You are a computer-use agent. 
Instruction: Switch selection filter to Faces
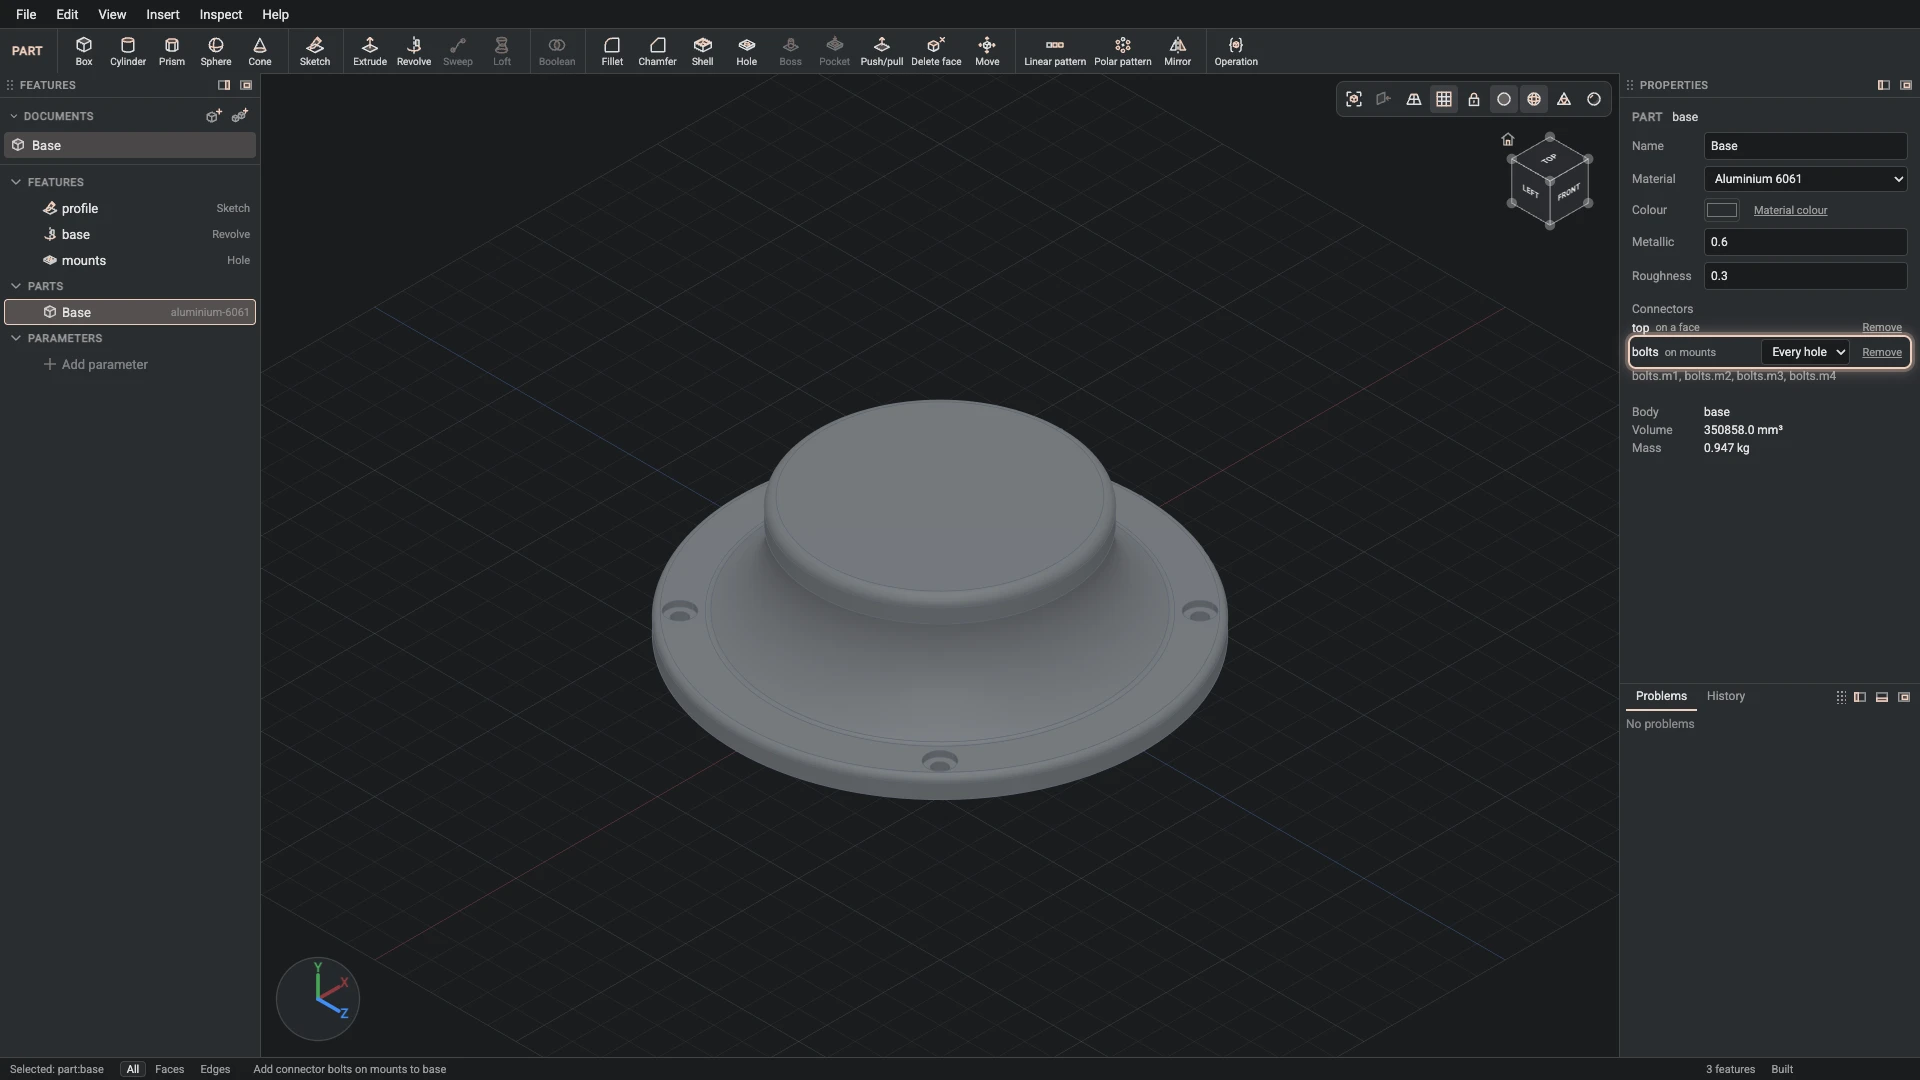(169, 1069)
